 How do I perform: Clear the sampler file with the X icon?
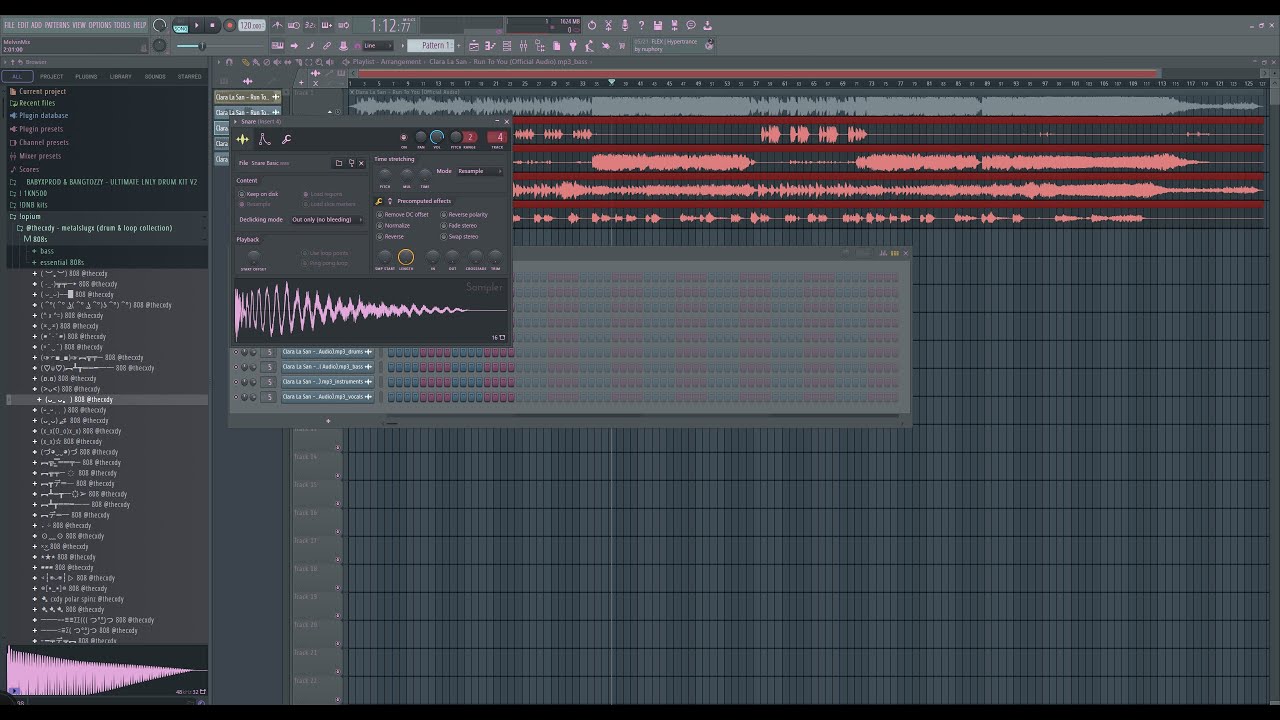click(x=361, y=163)
